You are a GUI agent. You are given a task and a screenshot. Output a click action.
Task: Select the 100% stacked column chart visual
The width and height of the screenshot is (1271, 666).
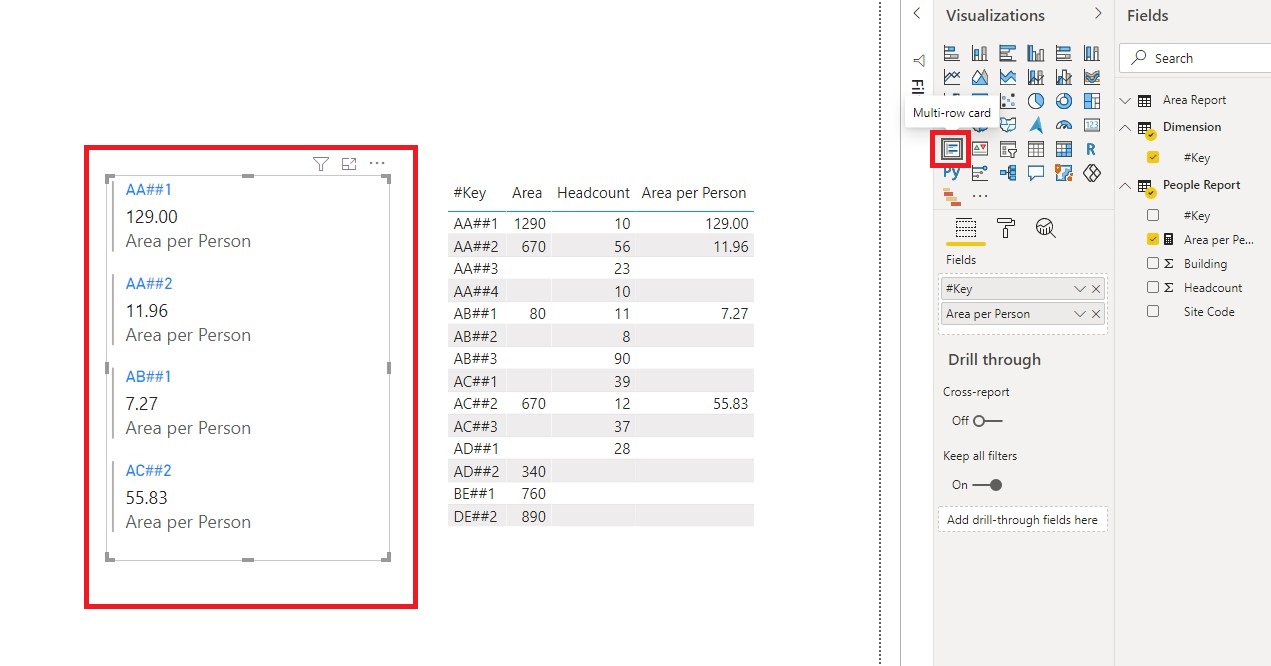pyautogui.click(x=1092, y=53)
